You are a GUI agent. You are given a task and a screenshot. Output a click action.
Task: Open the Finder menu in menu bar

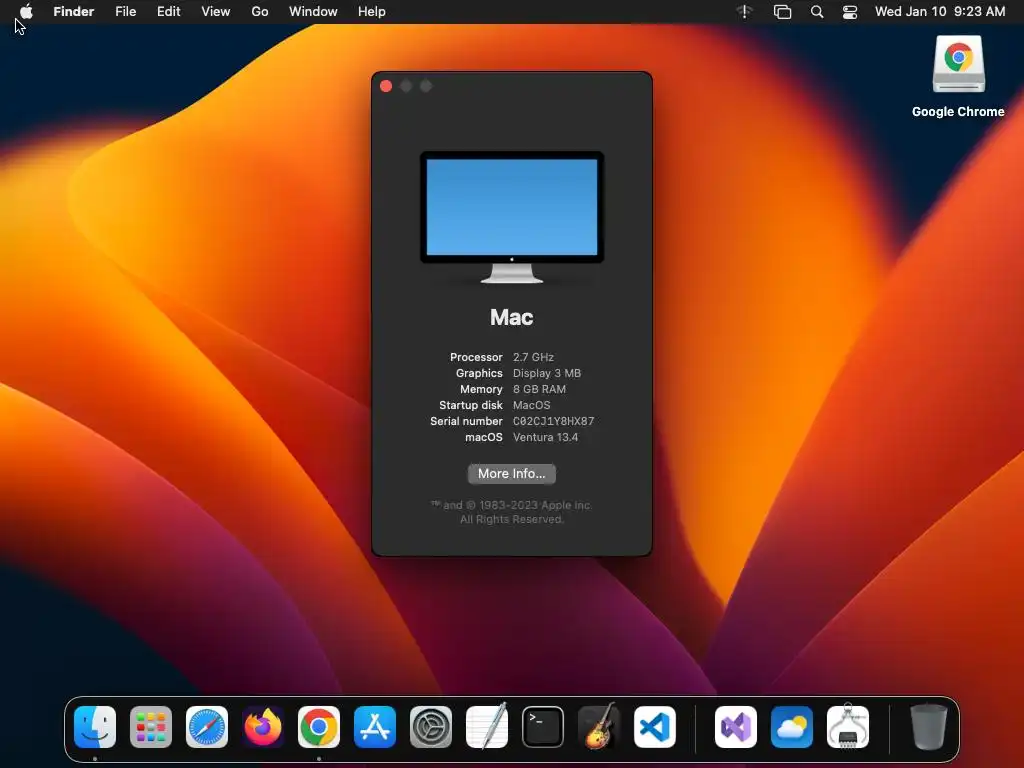[74, 11]
